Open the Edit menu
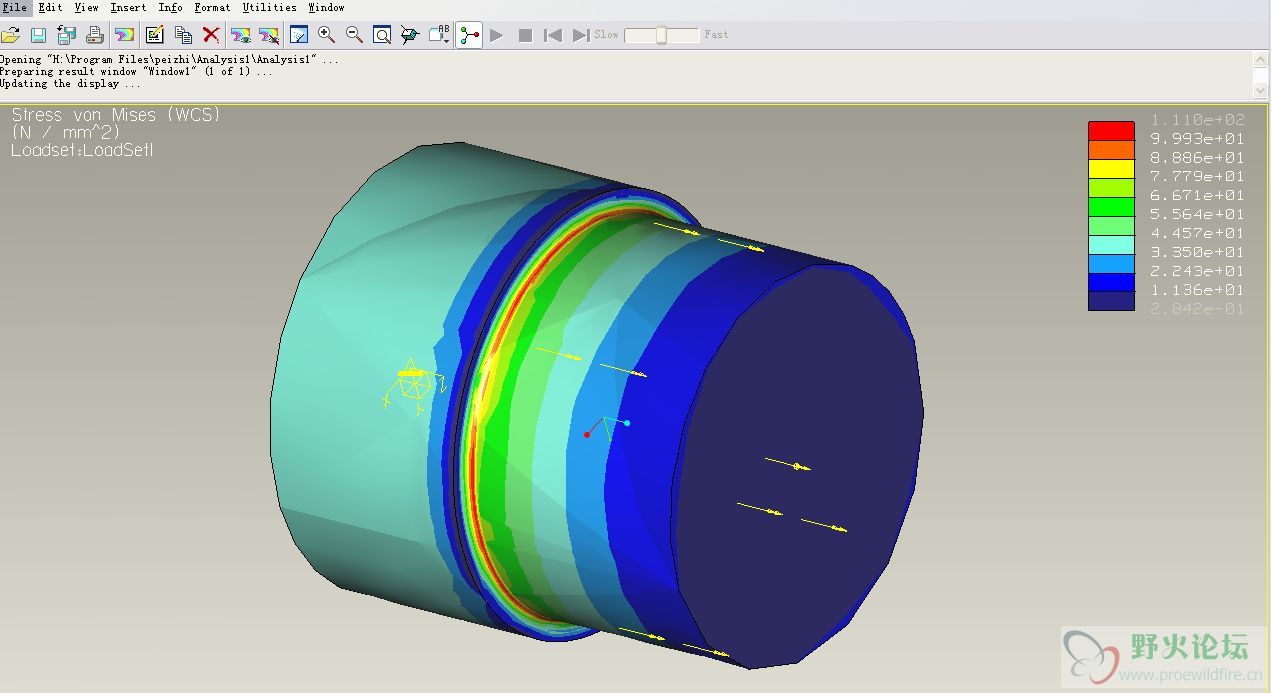The image size is (1272, 693). [x=50, y=7]
